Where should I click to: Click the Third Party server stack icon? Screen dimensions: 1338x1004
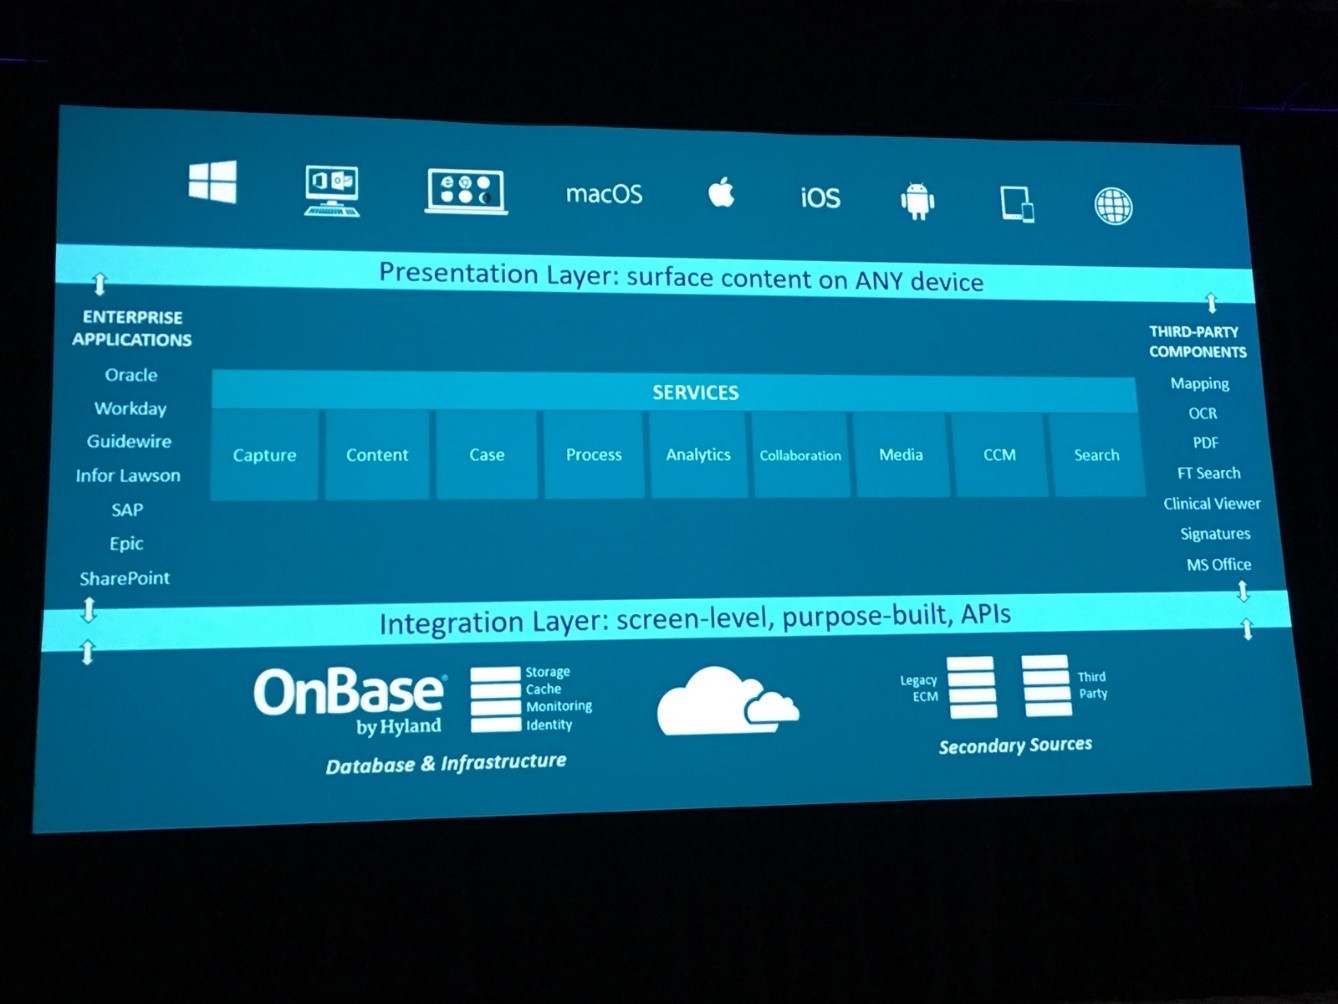[1046, 685]
